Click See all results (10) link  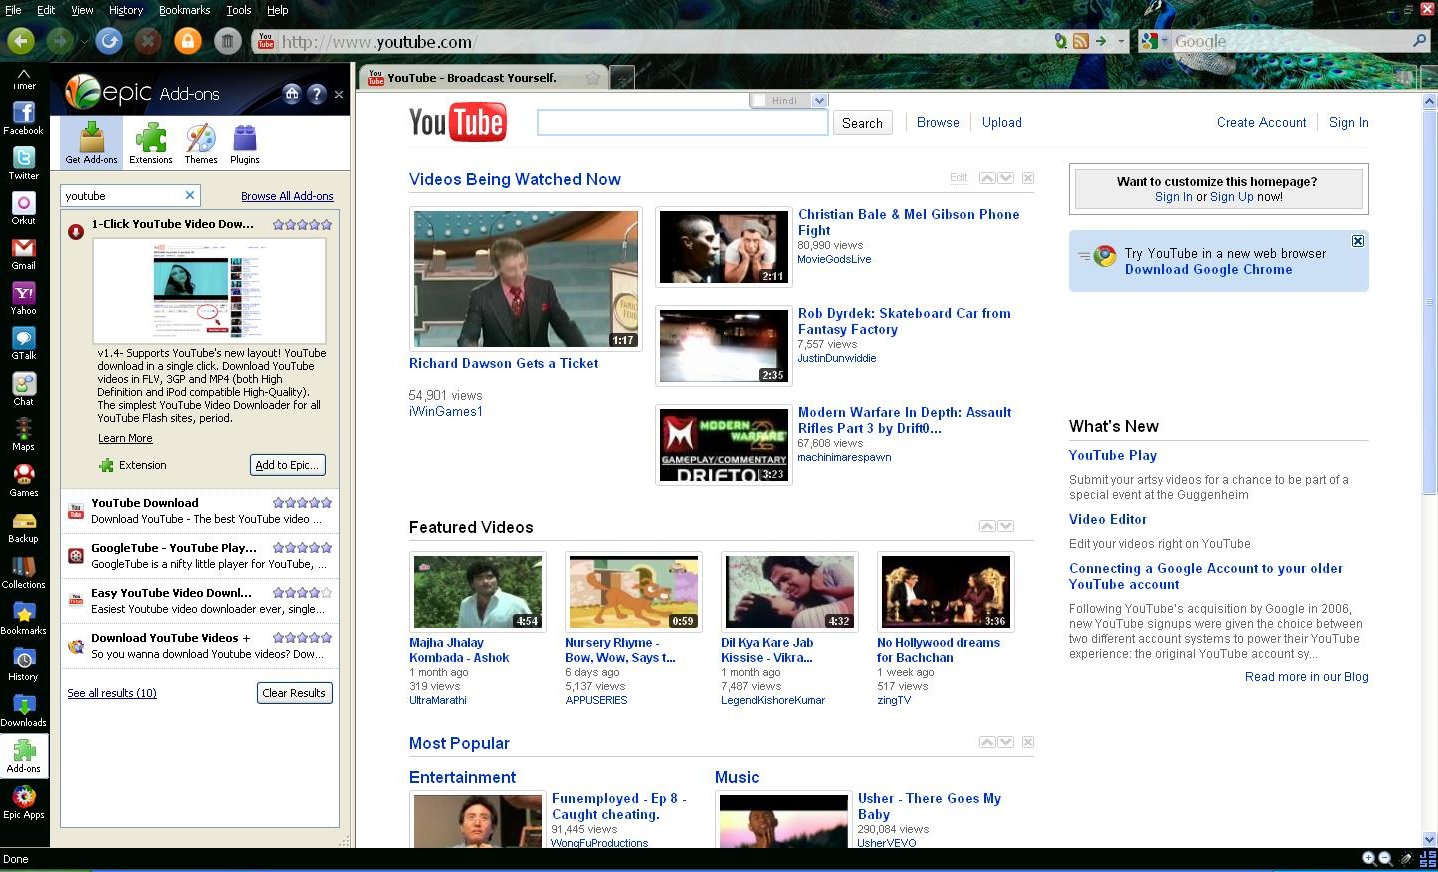[112, 693]
